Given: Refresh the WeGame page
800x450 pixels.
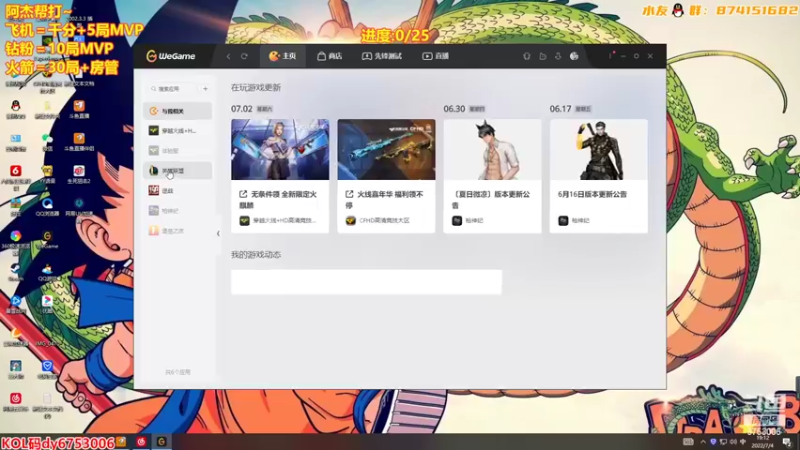Looking at the screenshot, I should [244, 56].
